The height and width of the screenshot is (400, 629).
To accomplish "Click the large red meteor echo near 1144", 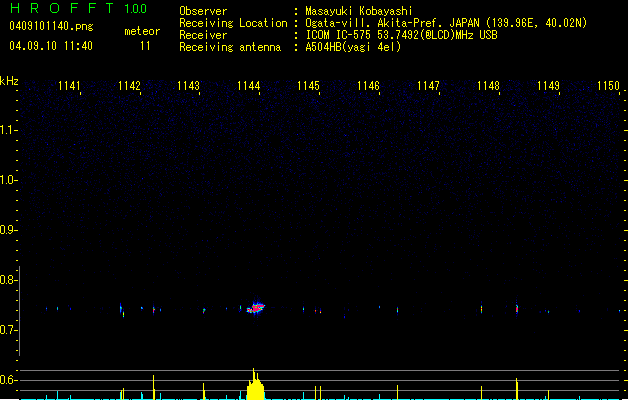I will 256,308.
